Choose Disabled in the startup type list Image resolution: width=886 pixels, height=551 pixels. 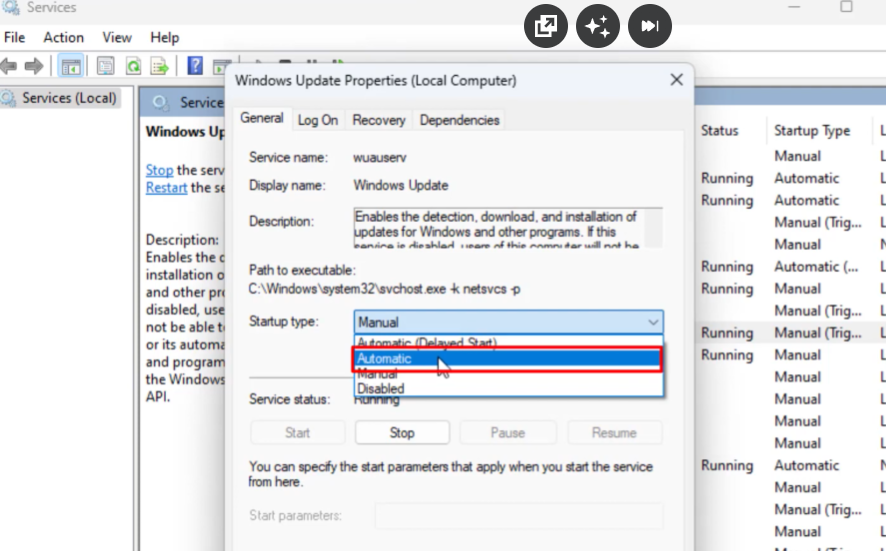507,389
